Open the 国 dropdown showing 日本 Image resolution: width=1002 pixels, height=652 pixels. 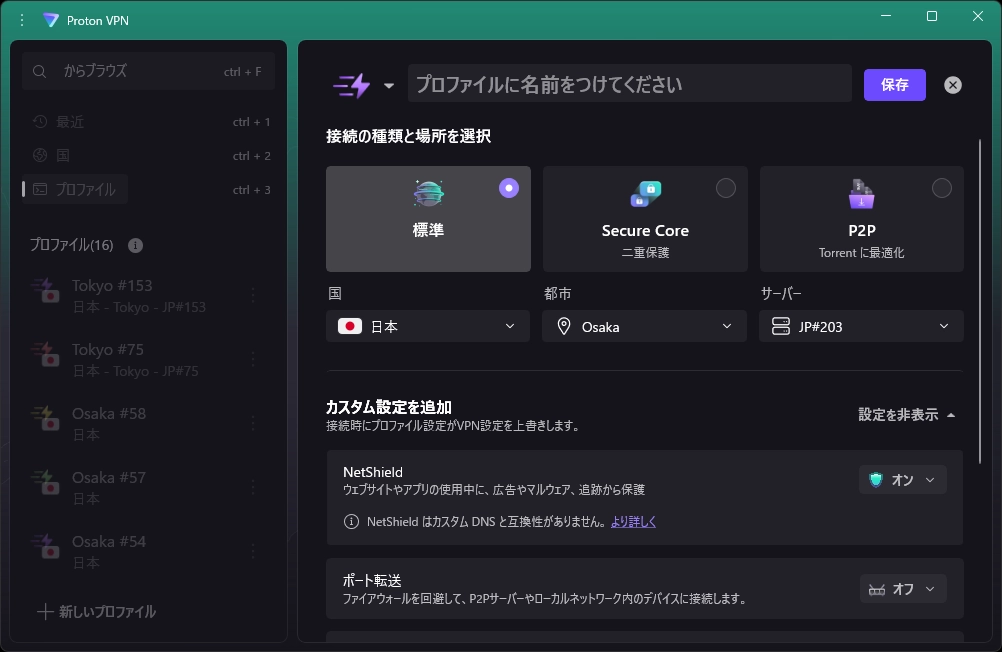(428, 326)
